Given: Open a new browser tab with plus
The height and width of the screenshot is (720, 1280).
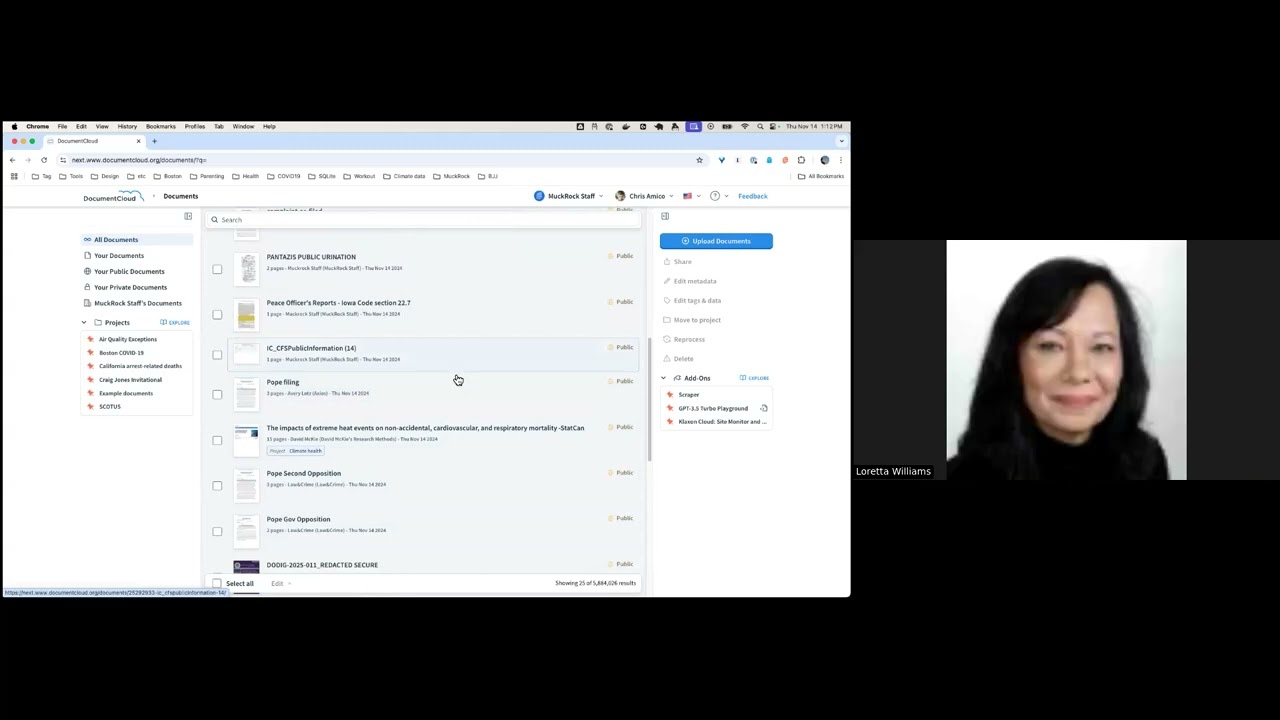Looking at the screenshot, I should point(154,141).
